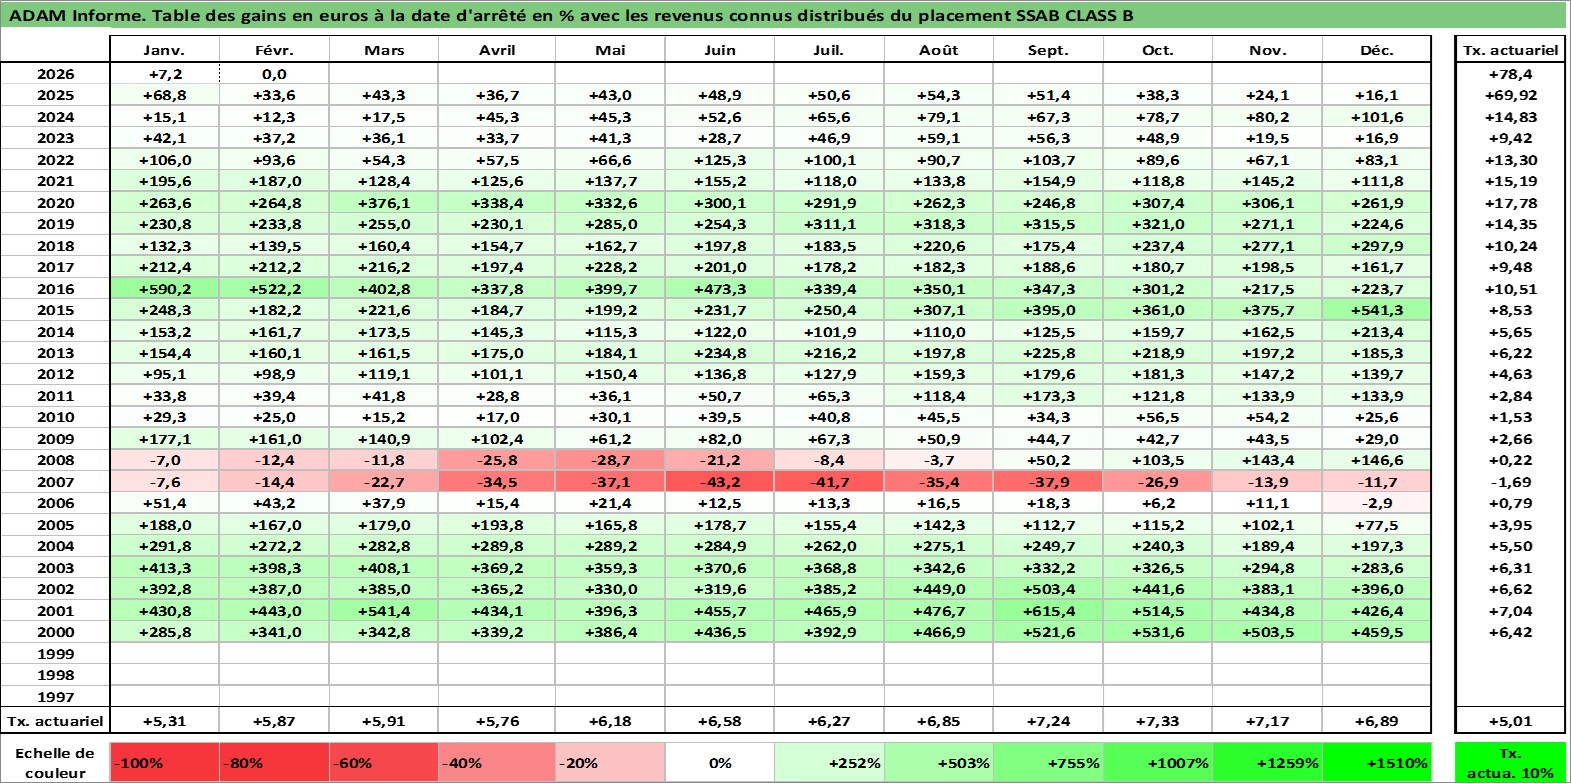This screenshot has height=783, width=1571.
Task: Click the +503,4 cell for September 2002
Action: click(1048, 589)
